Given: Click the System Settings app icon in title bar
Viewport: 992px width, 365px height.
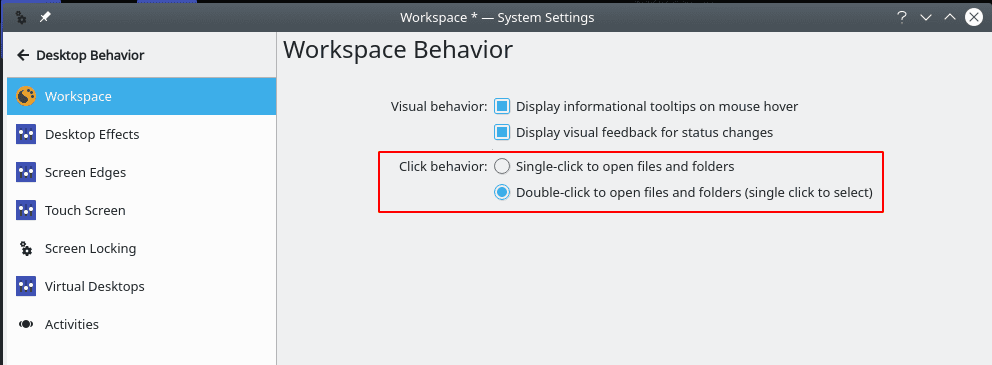Looking at the screenshot, I should pyautogui.click(x=21, y=18).
